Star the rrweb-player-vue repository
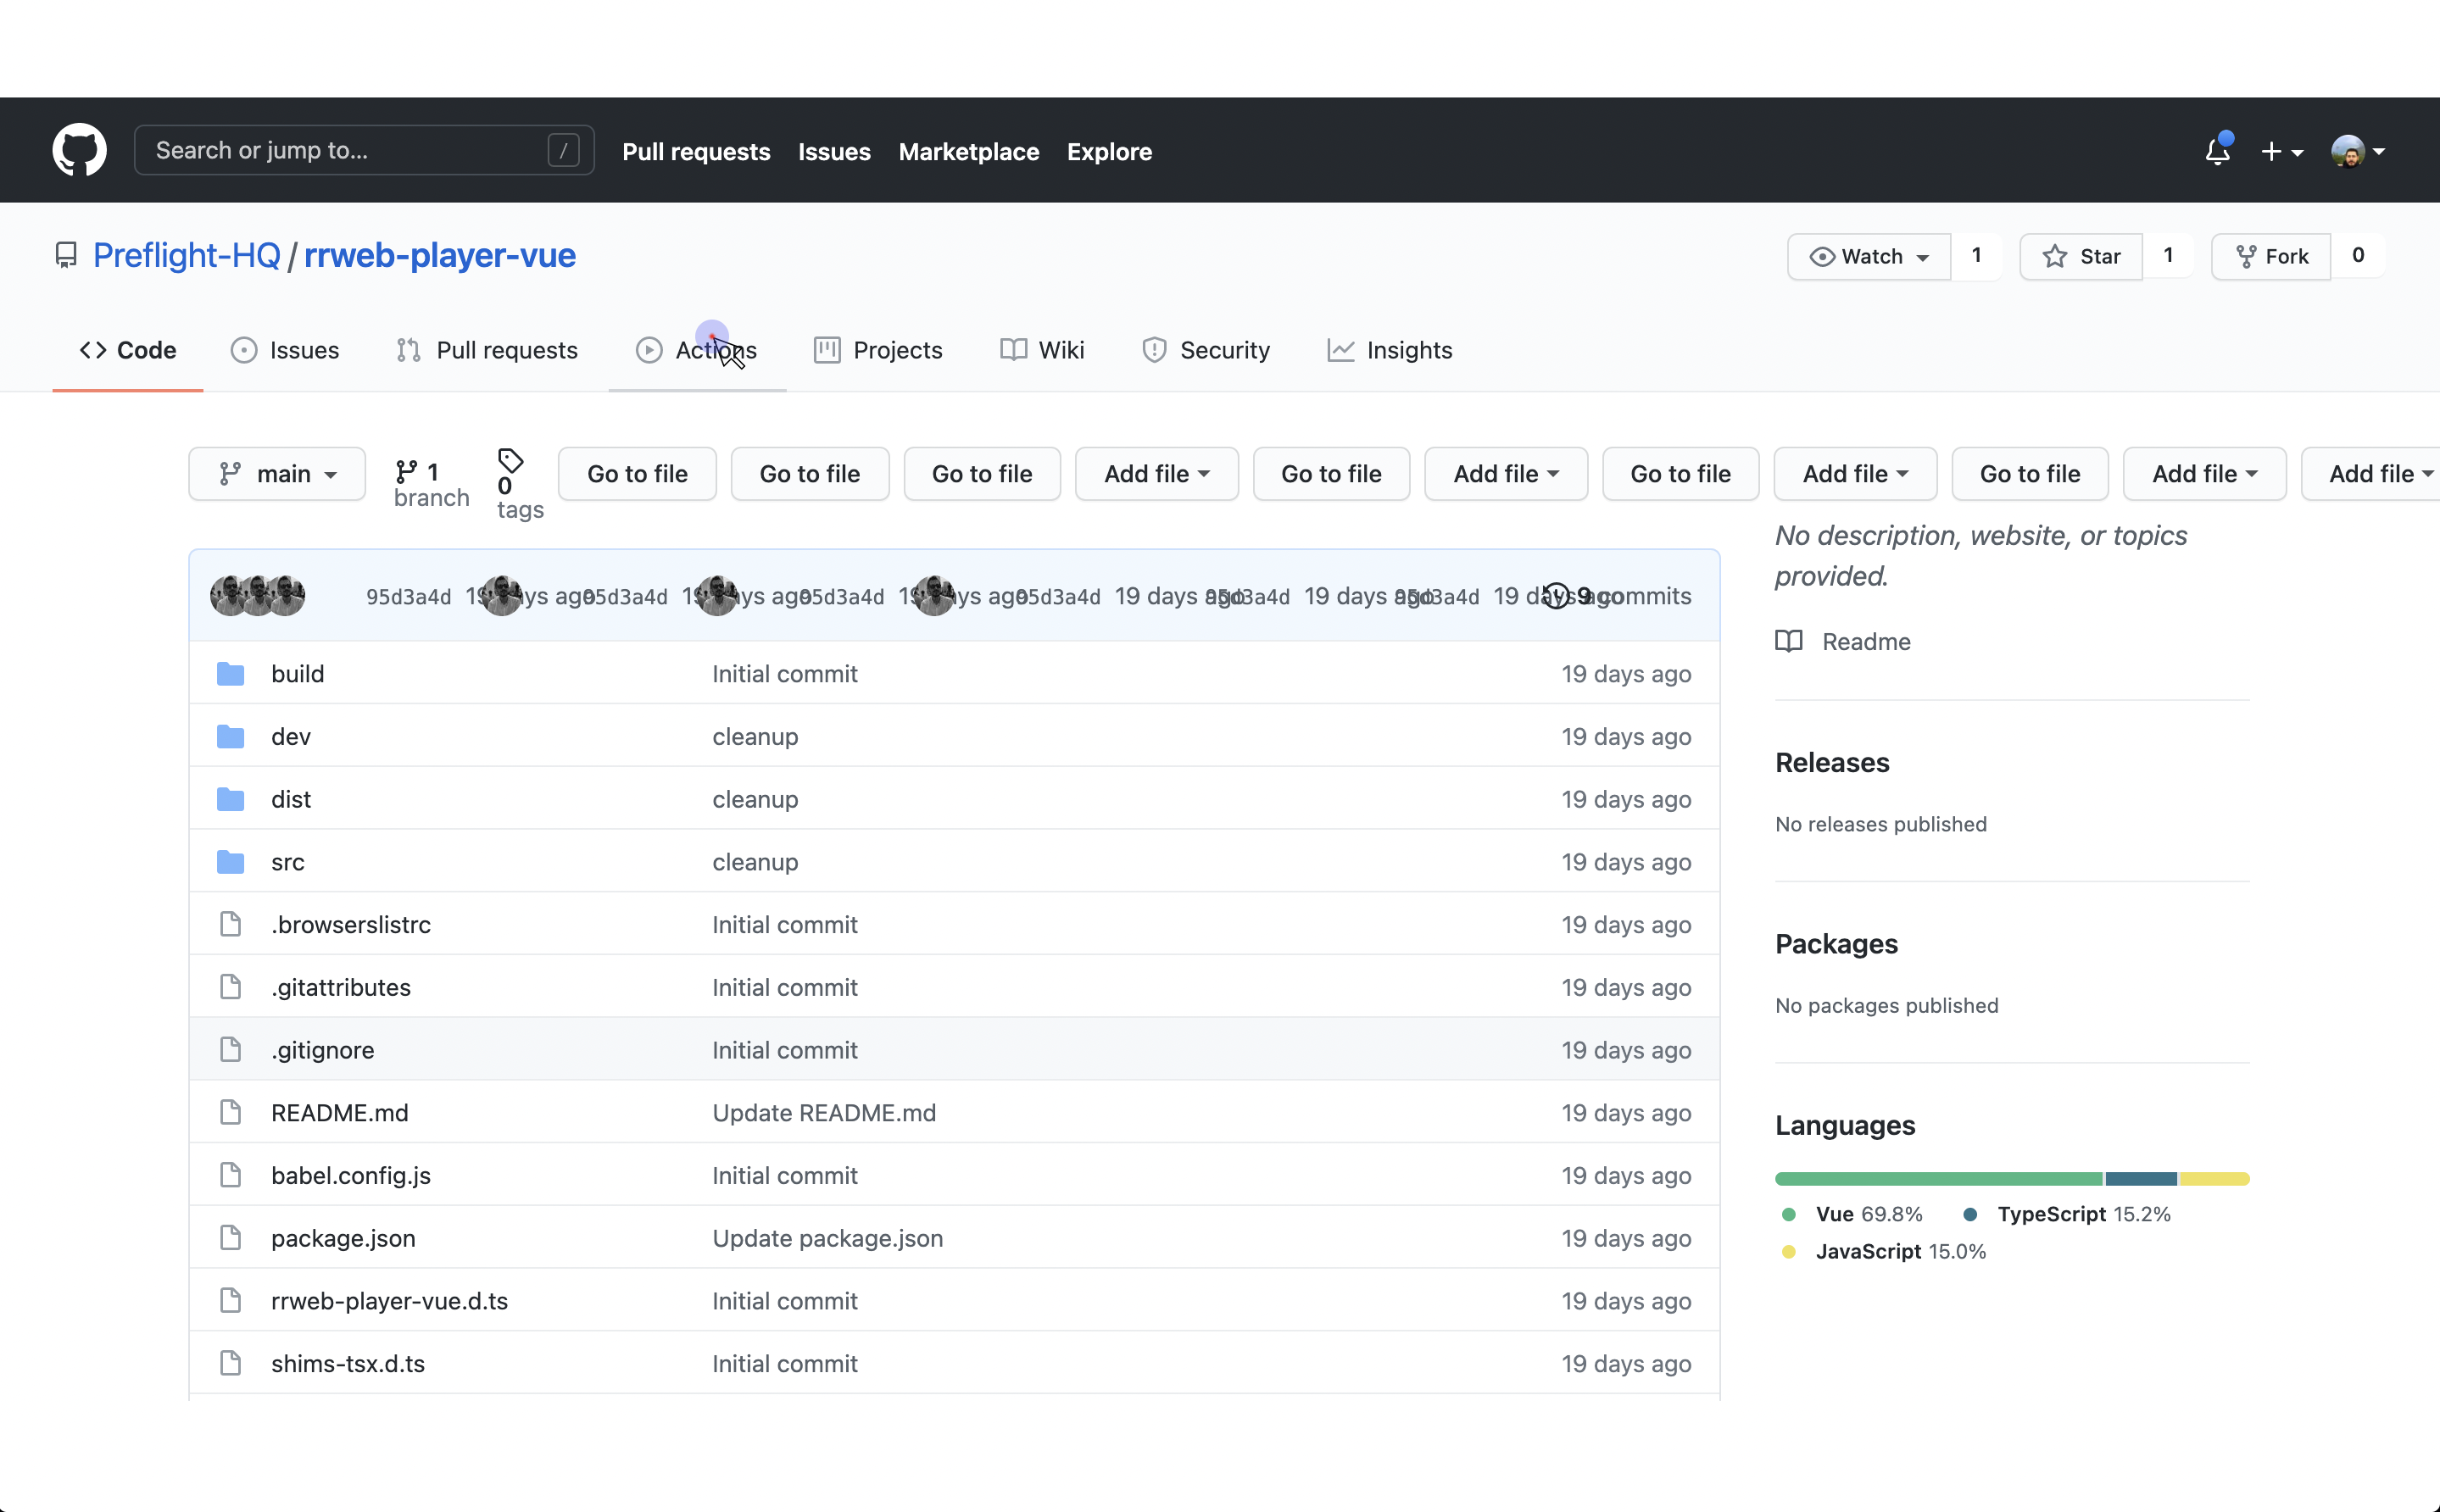The height and width of the screenshot is (1512, 2440). pos(2082,256)
